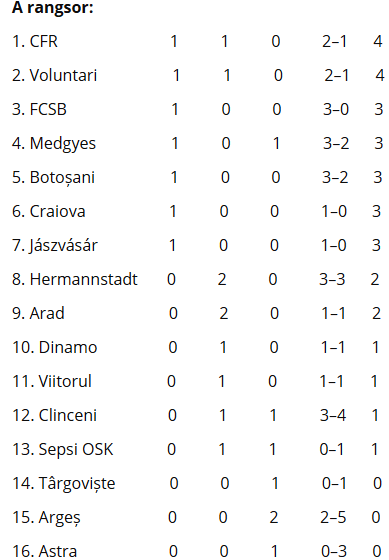389x560 pixels.
Task: Click the '2. Voluntari' team name
Action: tap(54, 75)
